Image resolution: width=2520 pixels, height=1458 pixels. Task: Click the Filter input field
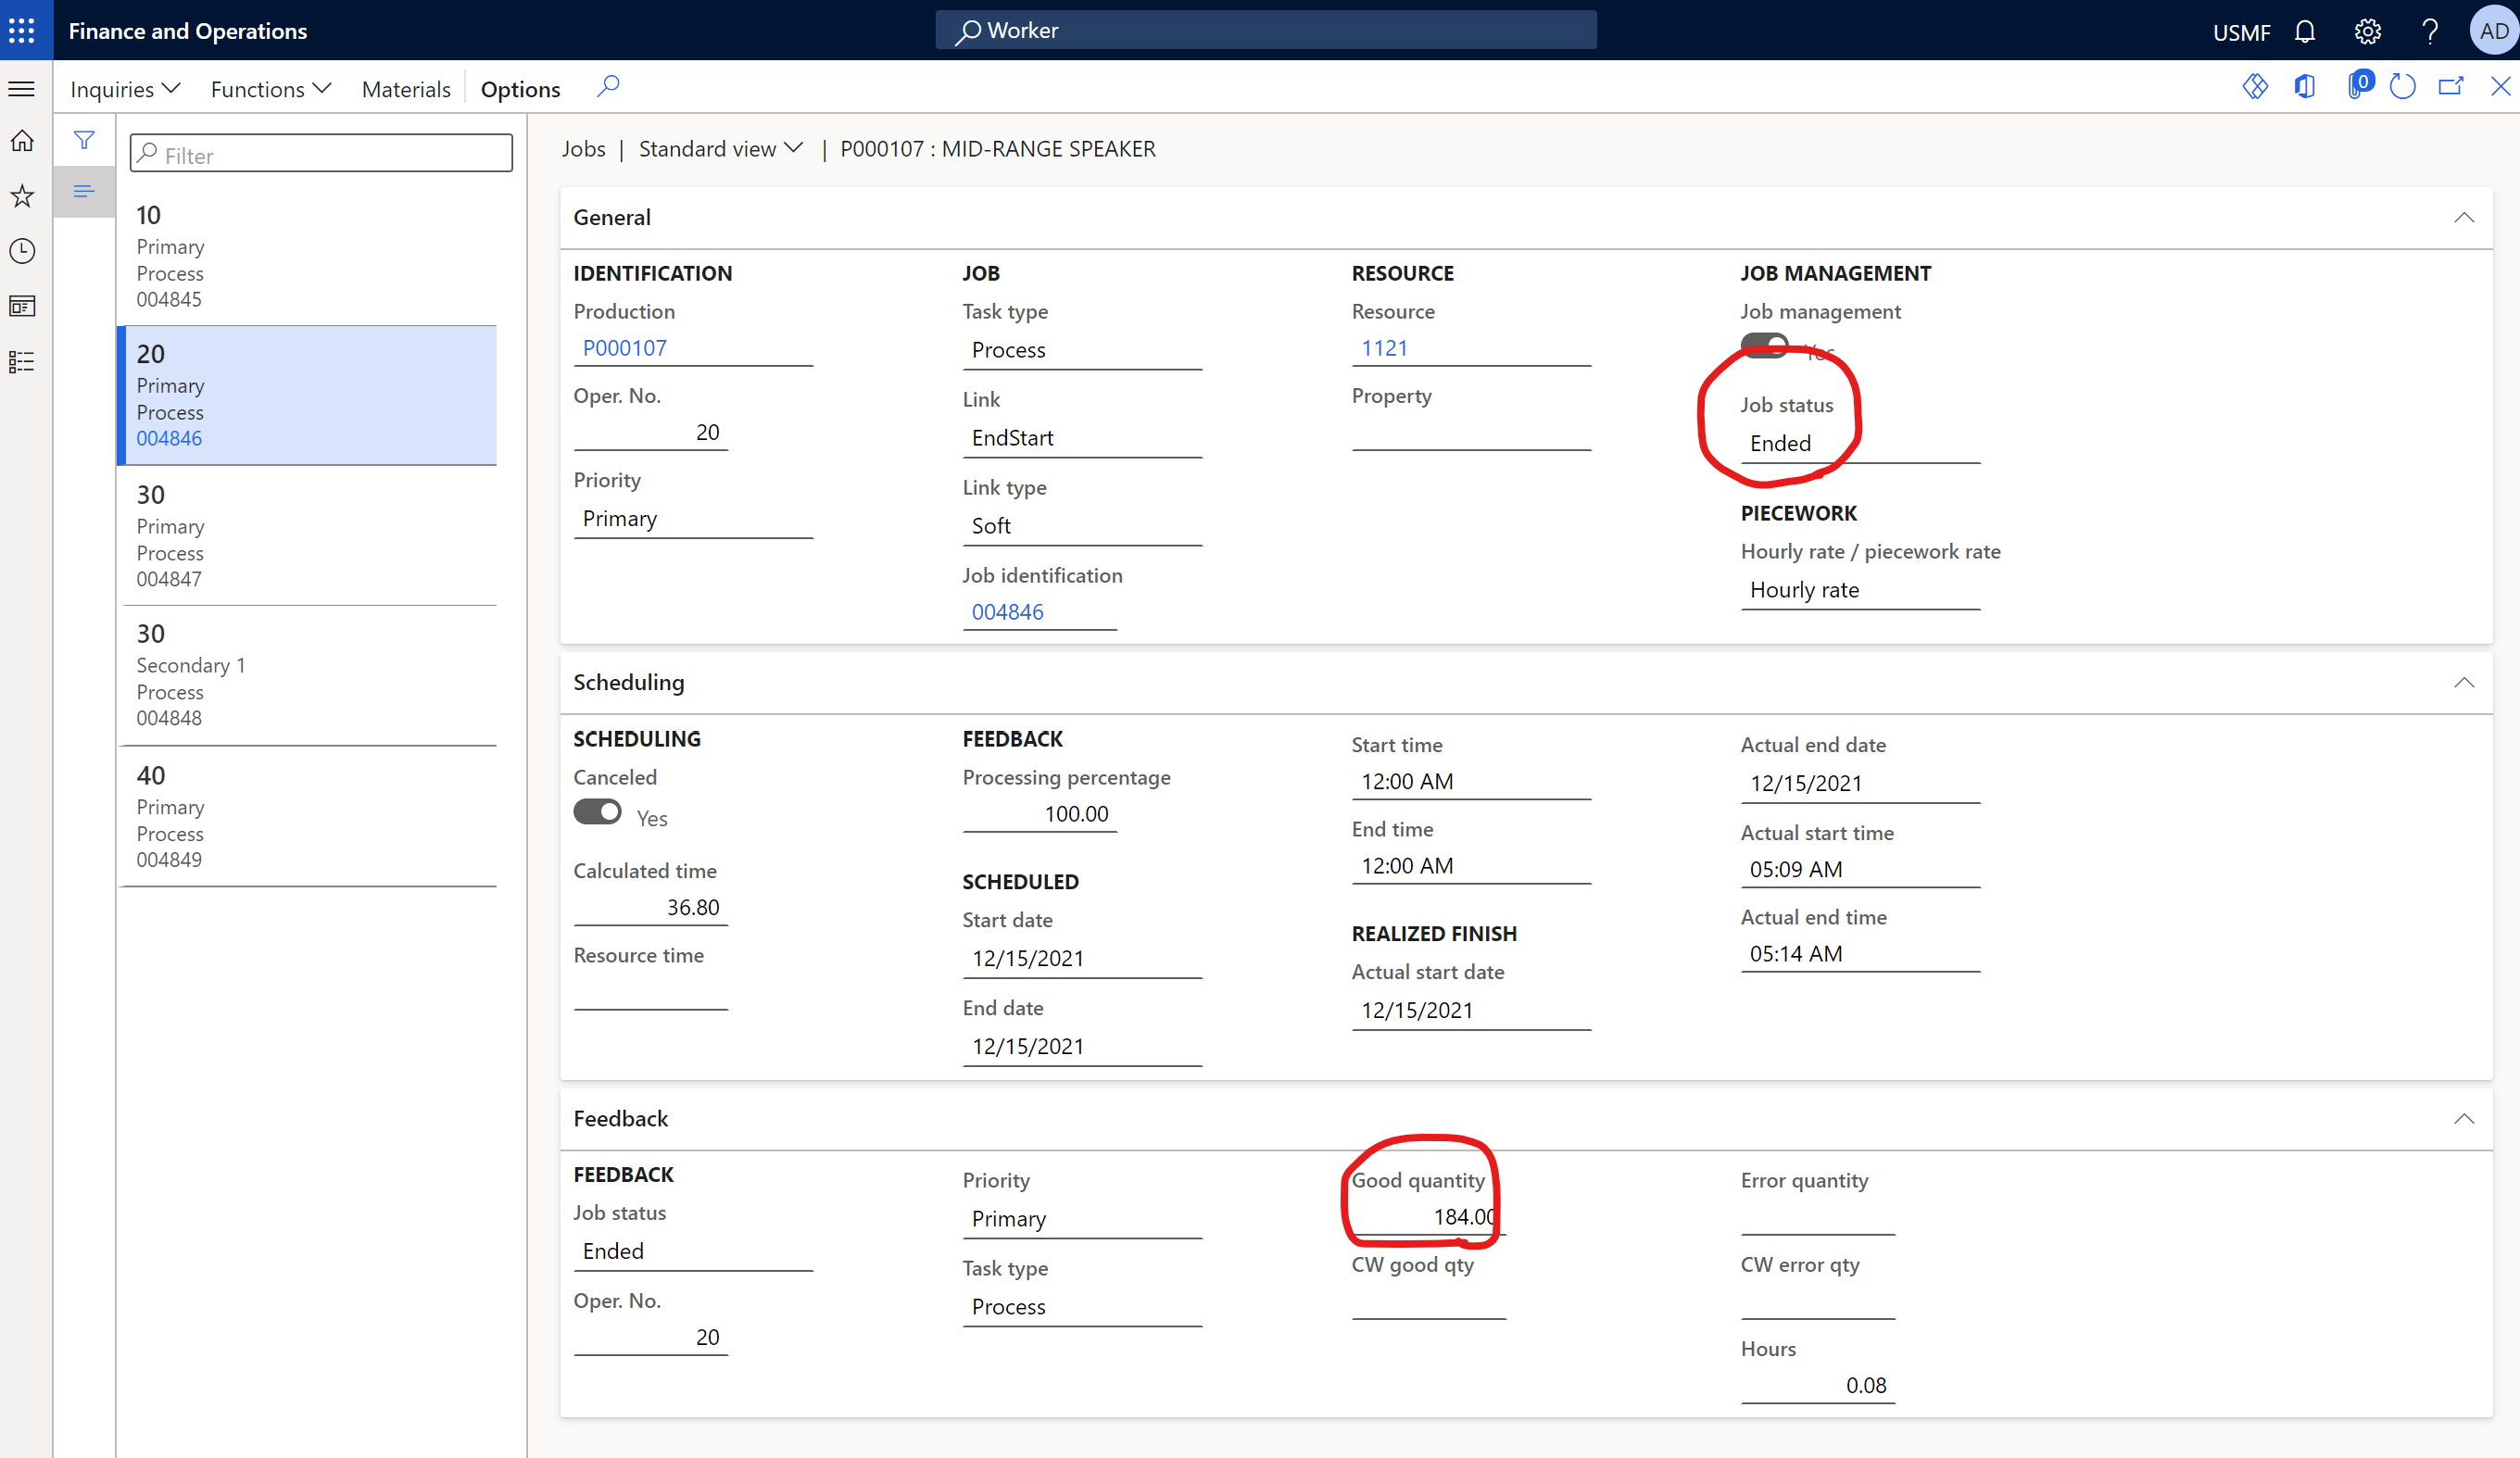coord(322,154)
